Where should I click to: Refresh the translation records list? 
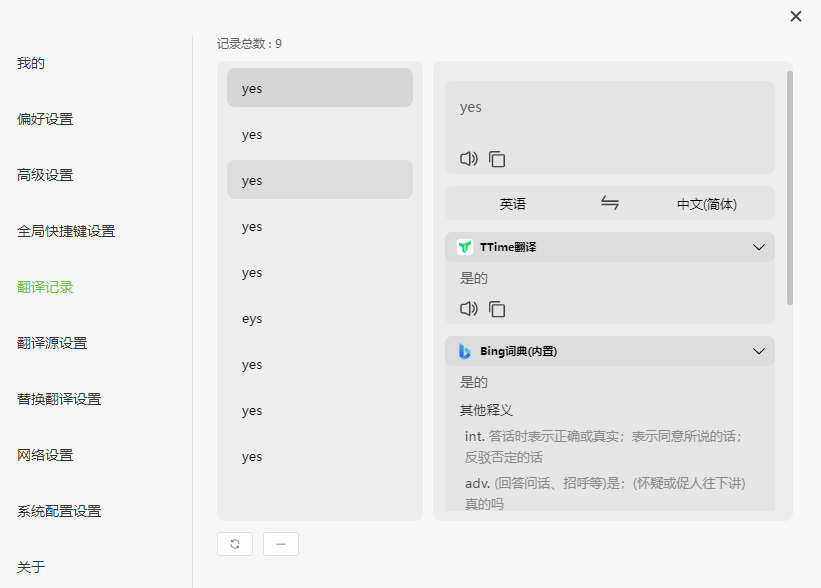[x=235, y=543]
